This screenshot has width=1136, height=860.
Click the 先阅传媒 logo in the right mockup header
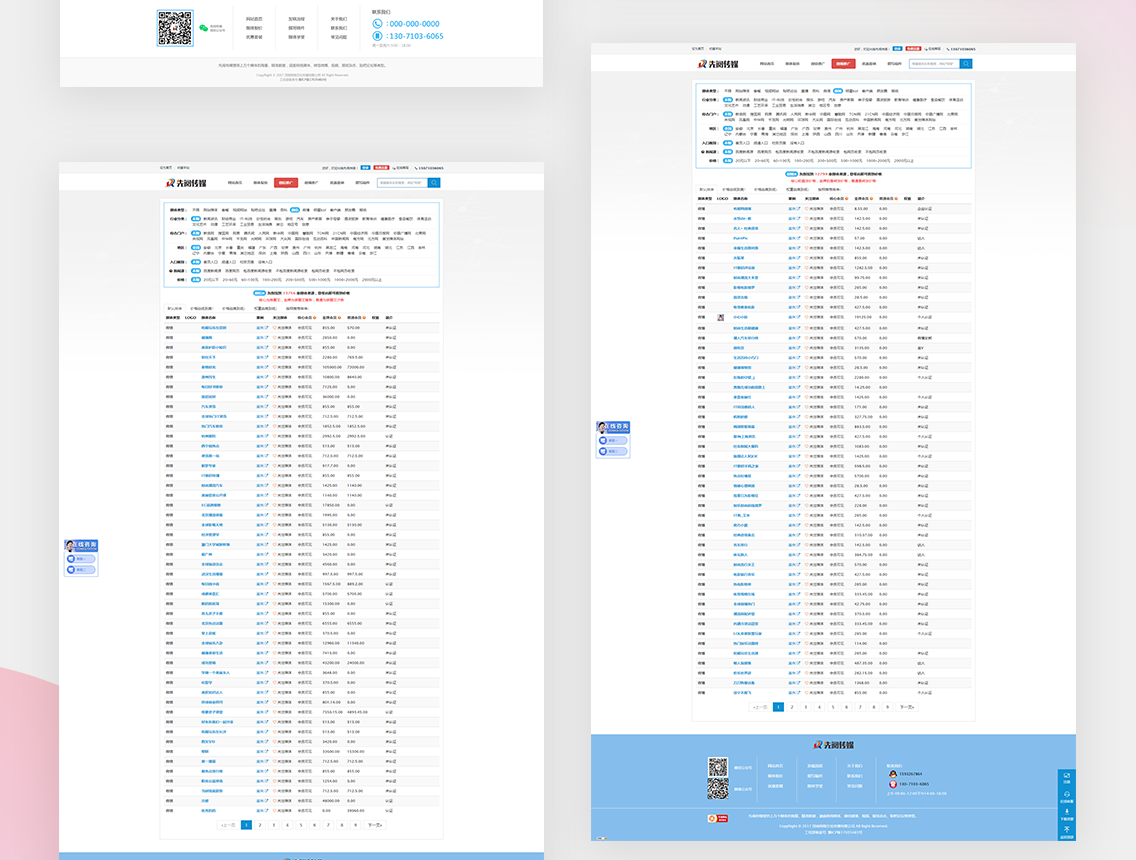tap(718, 64)
